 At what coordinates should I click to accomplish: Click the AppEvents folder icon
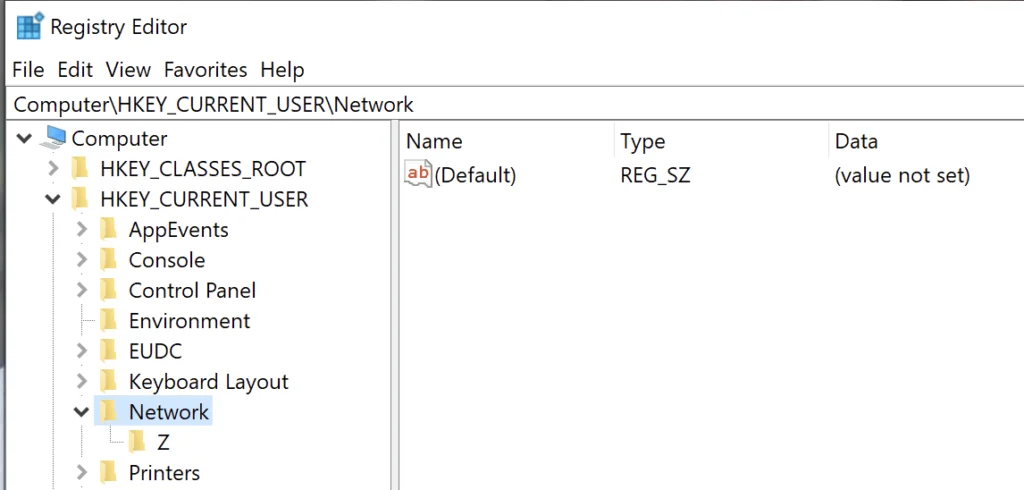point(108,229)
